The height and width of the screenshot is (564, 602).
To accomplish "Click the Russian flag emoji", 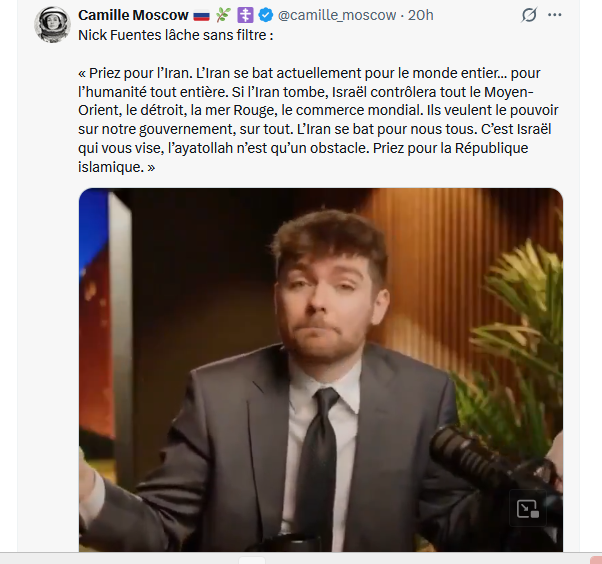I will pyautogui.click(x=201, y=16).
